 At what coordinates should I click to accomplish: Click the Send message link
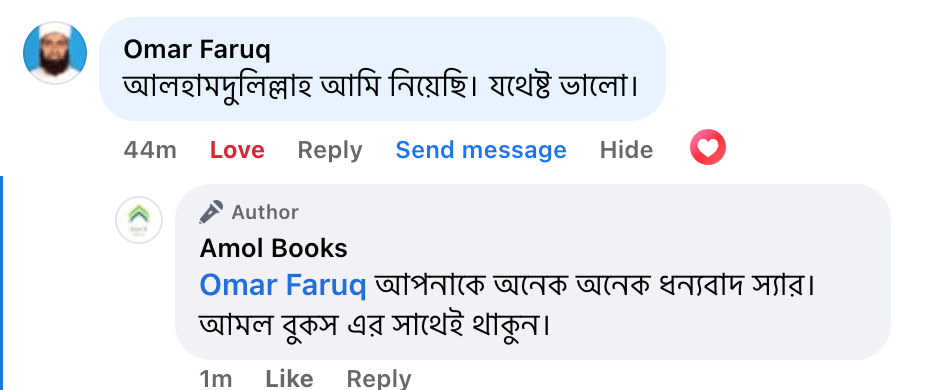point(481,150)
